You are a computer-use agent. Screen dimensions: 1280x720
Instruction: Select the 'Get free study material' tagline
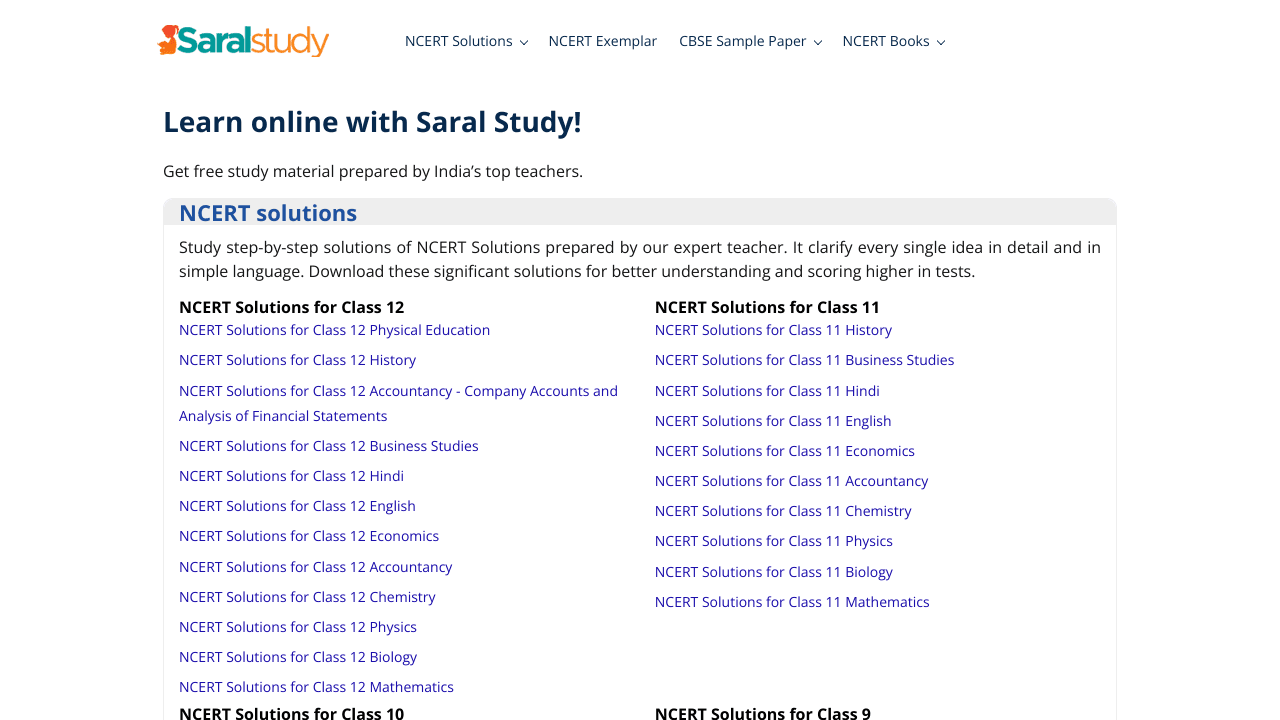373,171
